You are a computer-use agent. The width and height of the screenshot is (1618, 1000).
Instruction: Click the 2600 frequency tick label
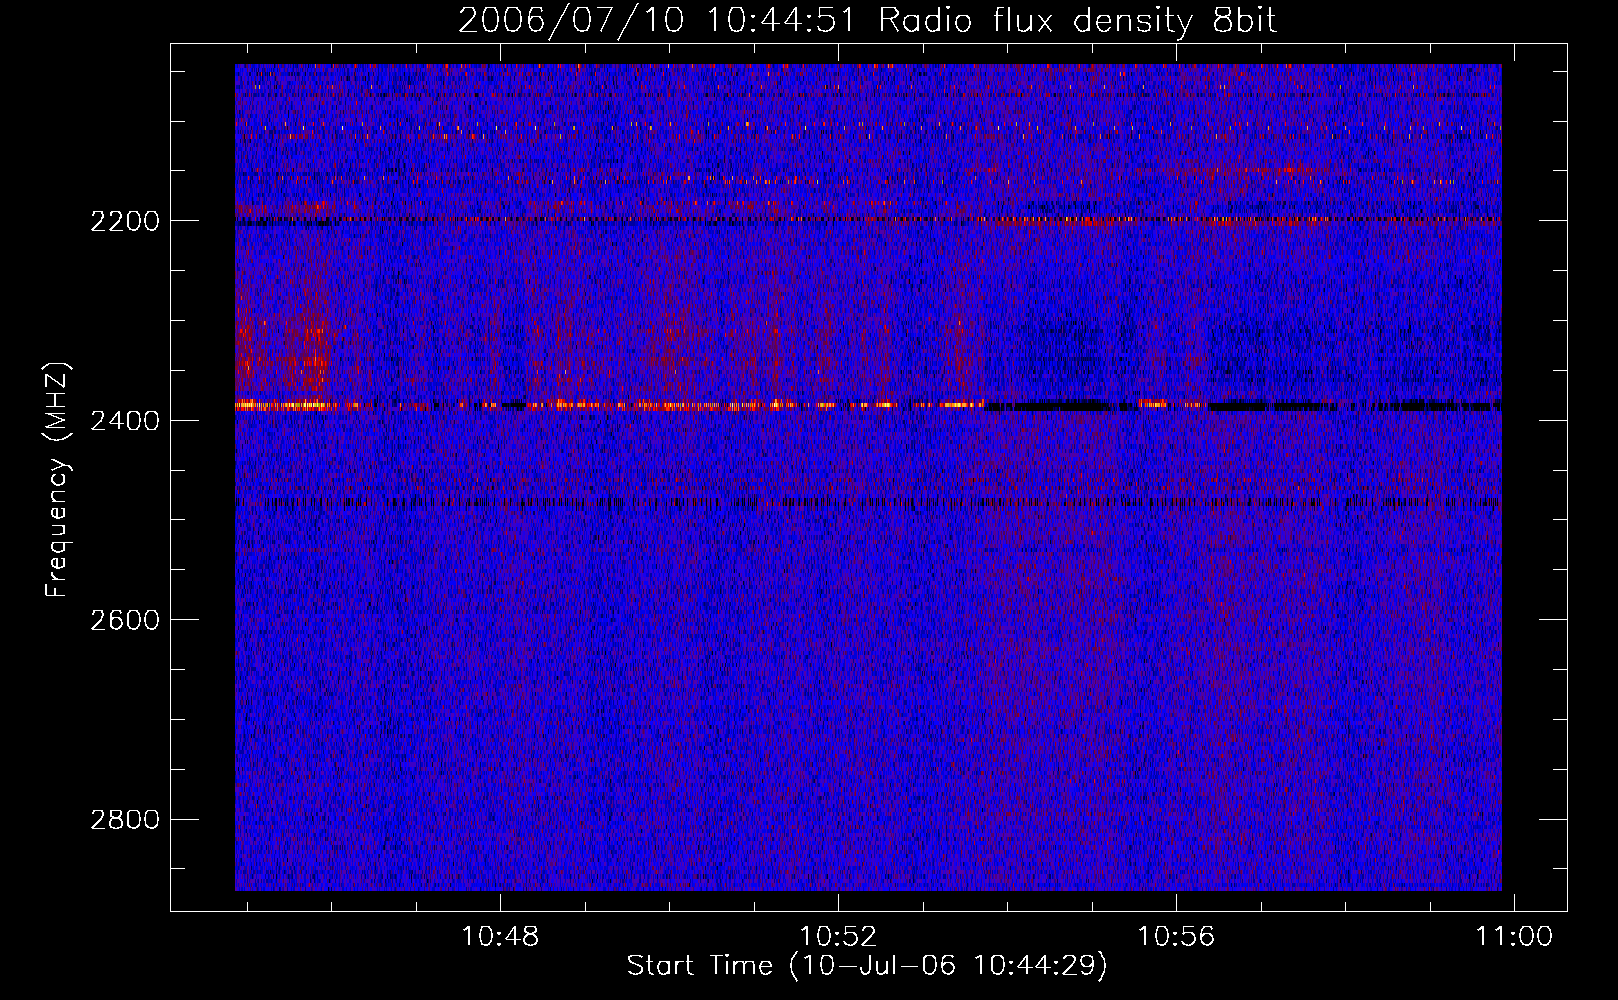tap(125, 620)
